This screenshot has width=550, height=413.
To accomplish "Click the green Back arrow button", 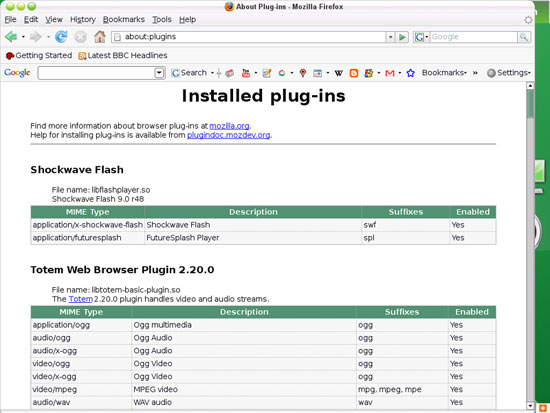I will coord(11,37).
